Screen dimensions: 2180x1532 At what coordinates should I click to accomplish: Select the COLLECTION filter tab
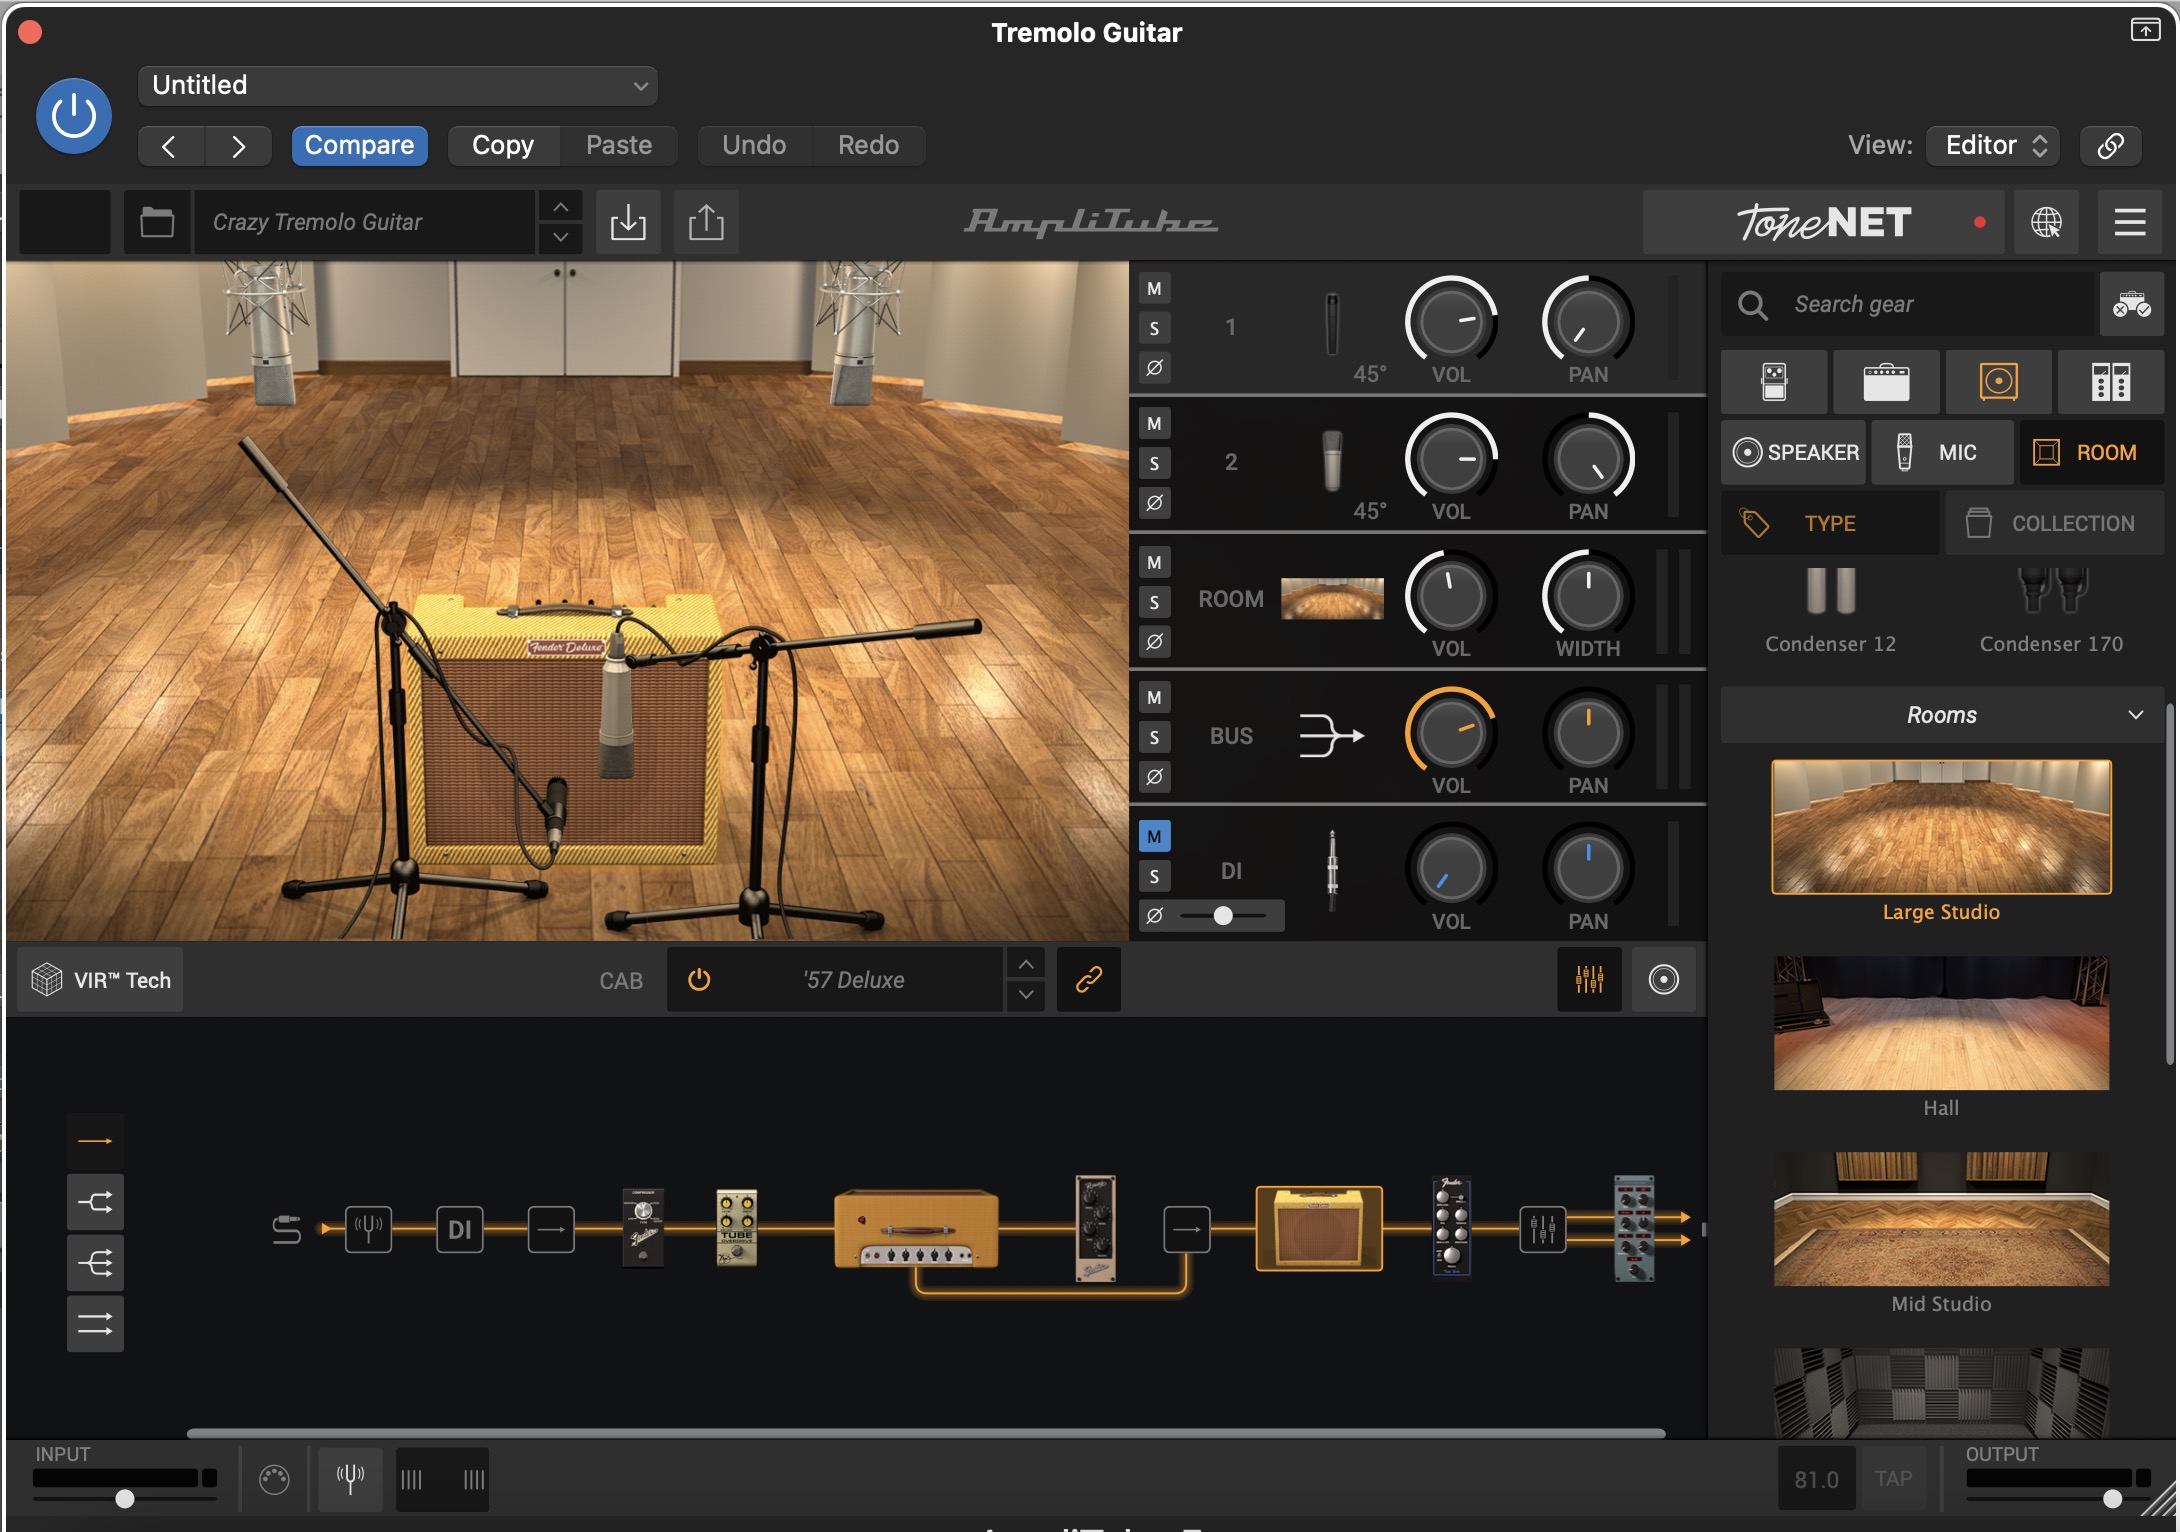pyautogui.click(x=2055, y=523)
